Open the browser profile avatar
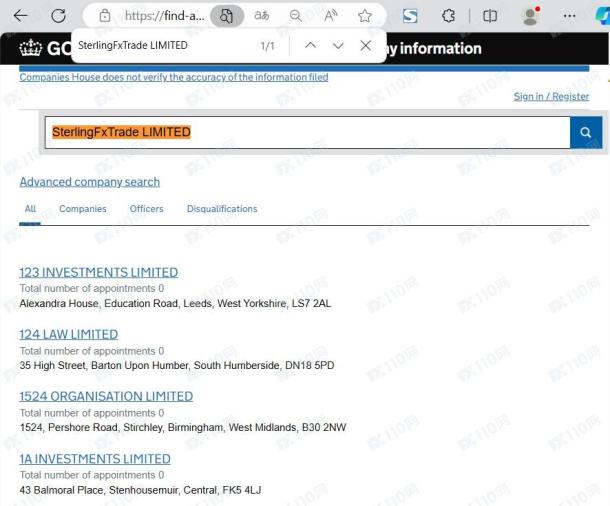This screenshot has width=610, height=506. (x=531, y=16)
